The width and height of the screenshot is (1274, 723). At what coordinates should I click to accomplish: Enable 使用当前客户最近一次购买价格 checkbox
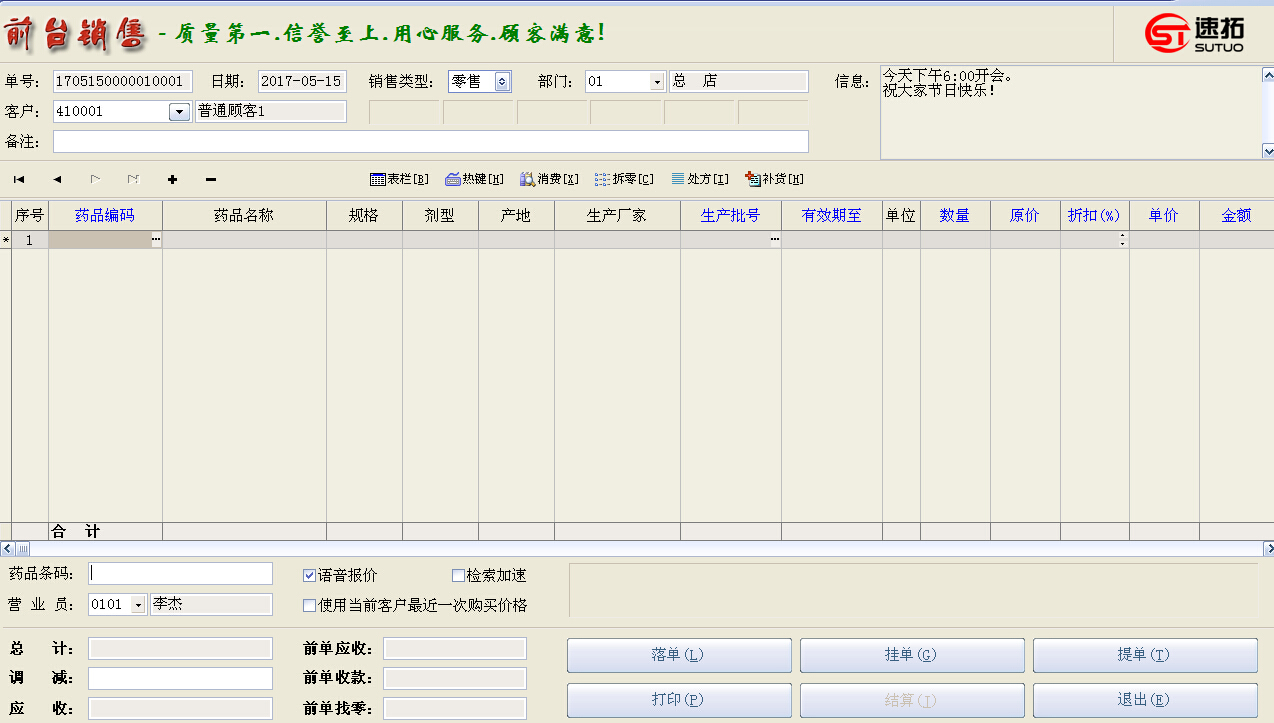(309, 605)
